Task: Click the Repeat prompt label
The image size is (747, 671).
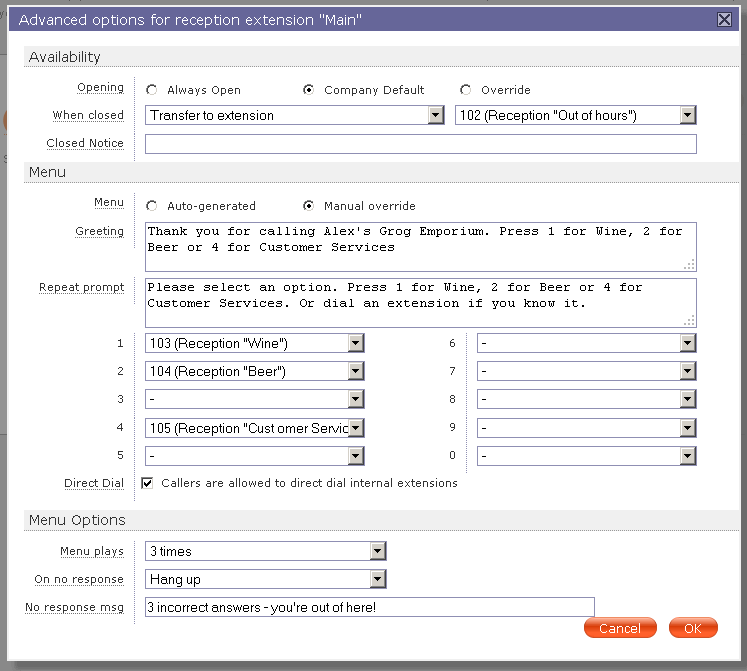Action: tap(81, 287)
